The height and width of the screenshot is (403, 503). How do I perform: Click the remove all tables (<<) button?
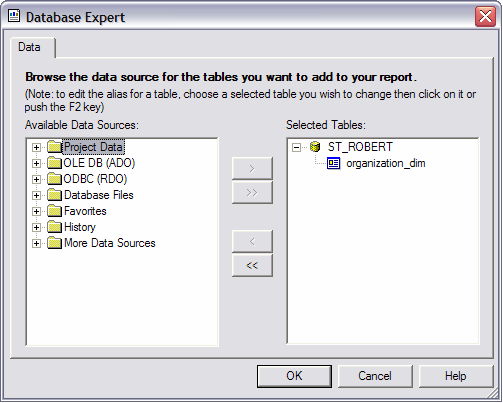[x=252, y=265]
